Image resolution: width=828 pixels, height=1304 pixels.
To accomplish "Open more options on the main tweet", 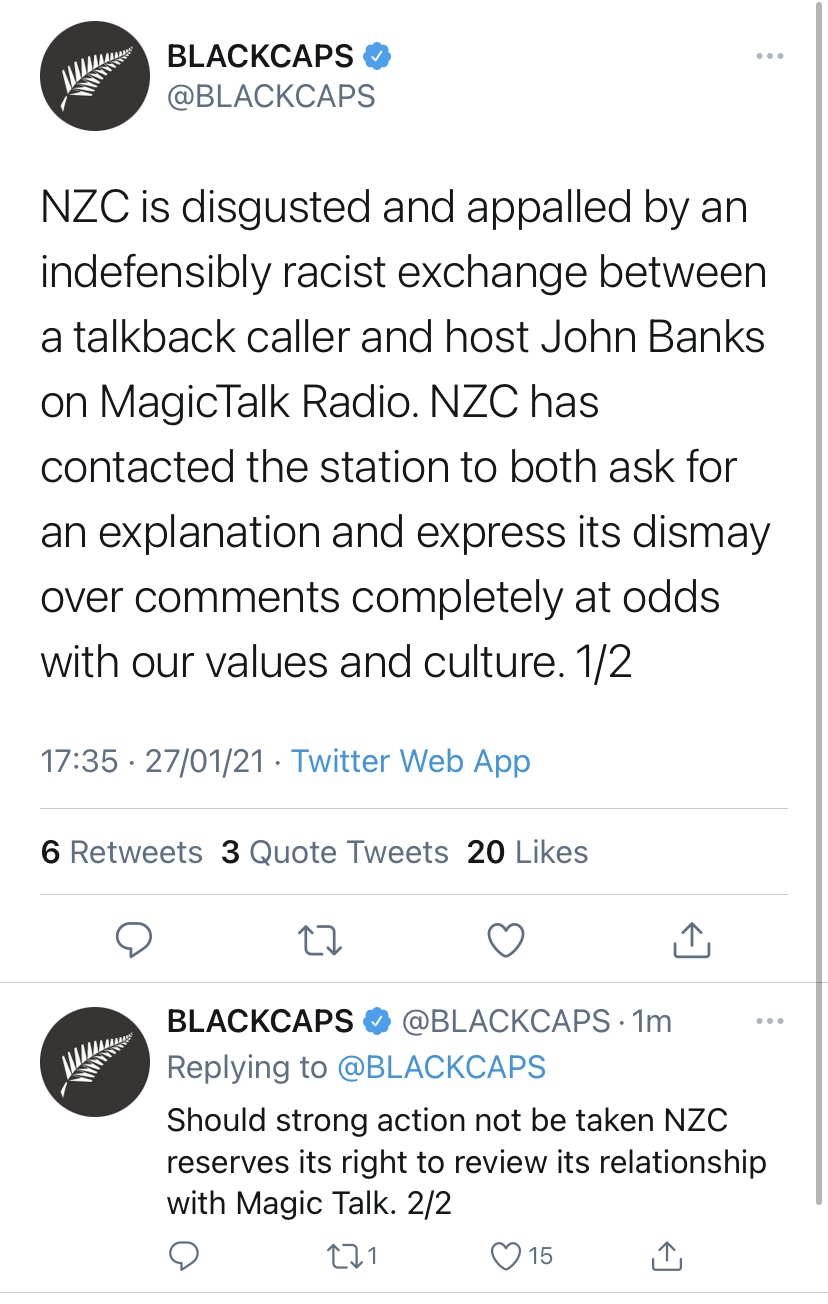I will coord(769,57).
